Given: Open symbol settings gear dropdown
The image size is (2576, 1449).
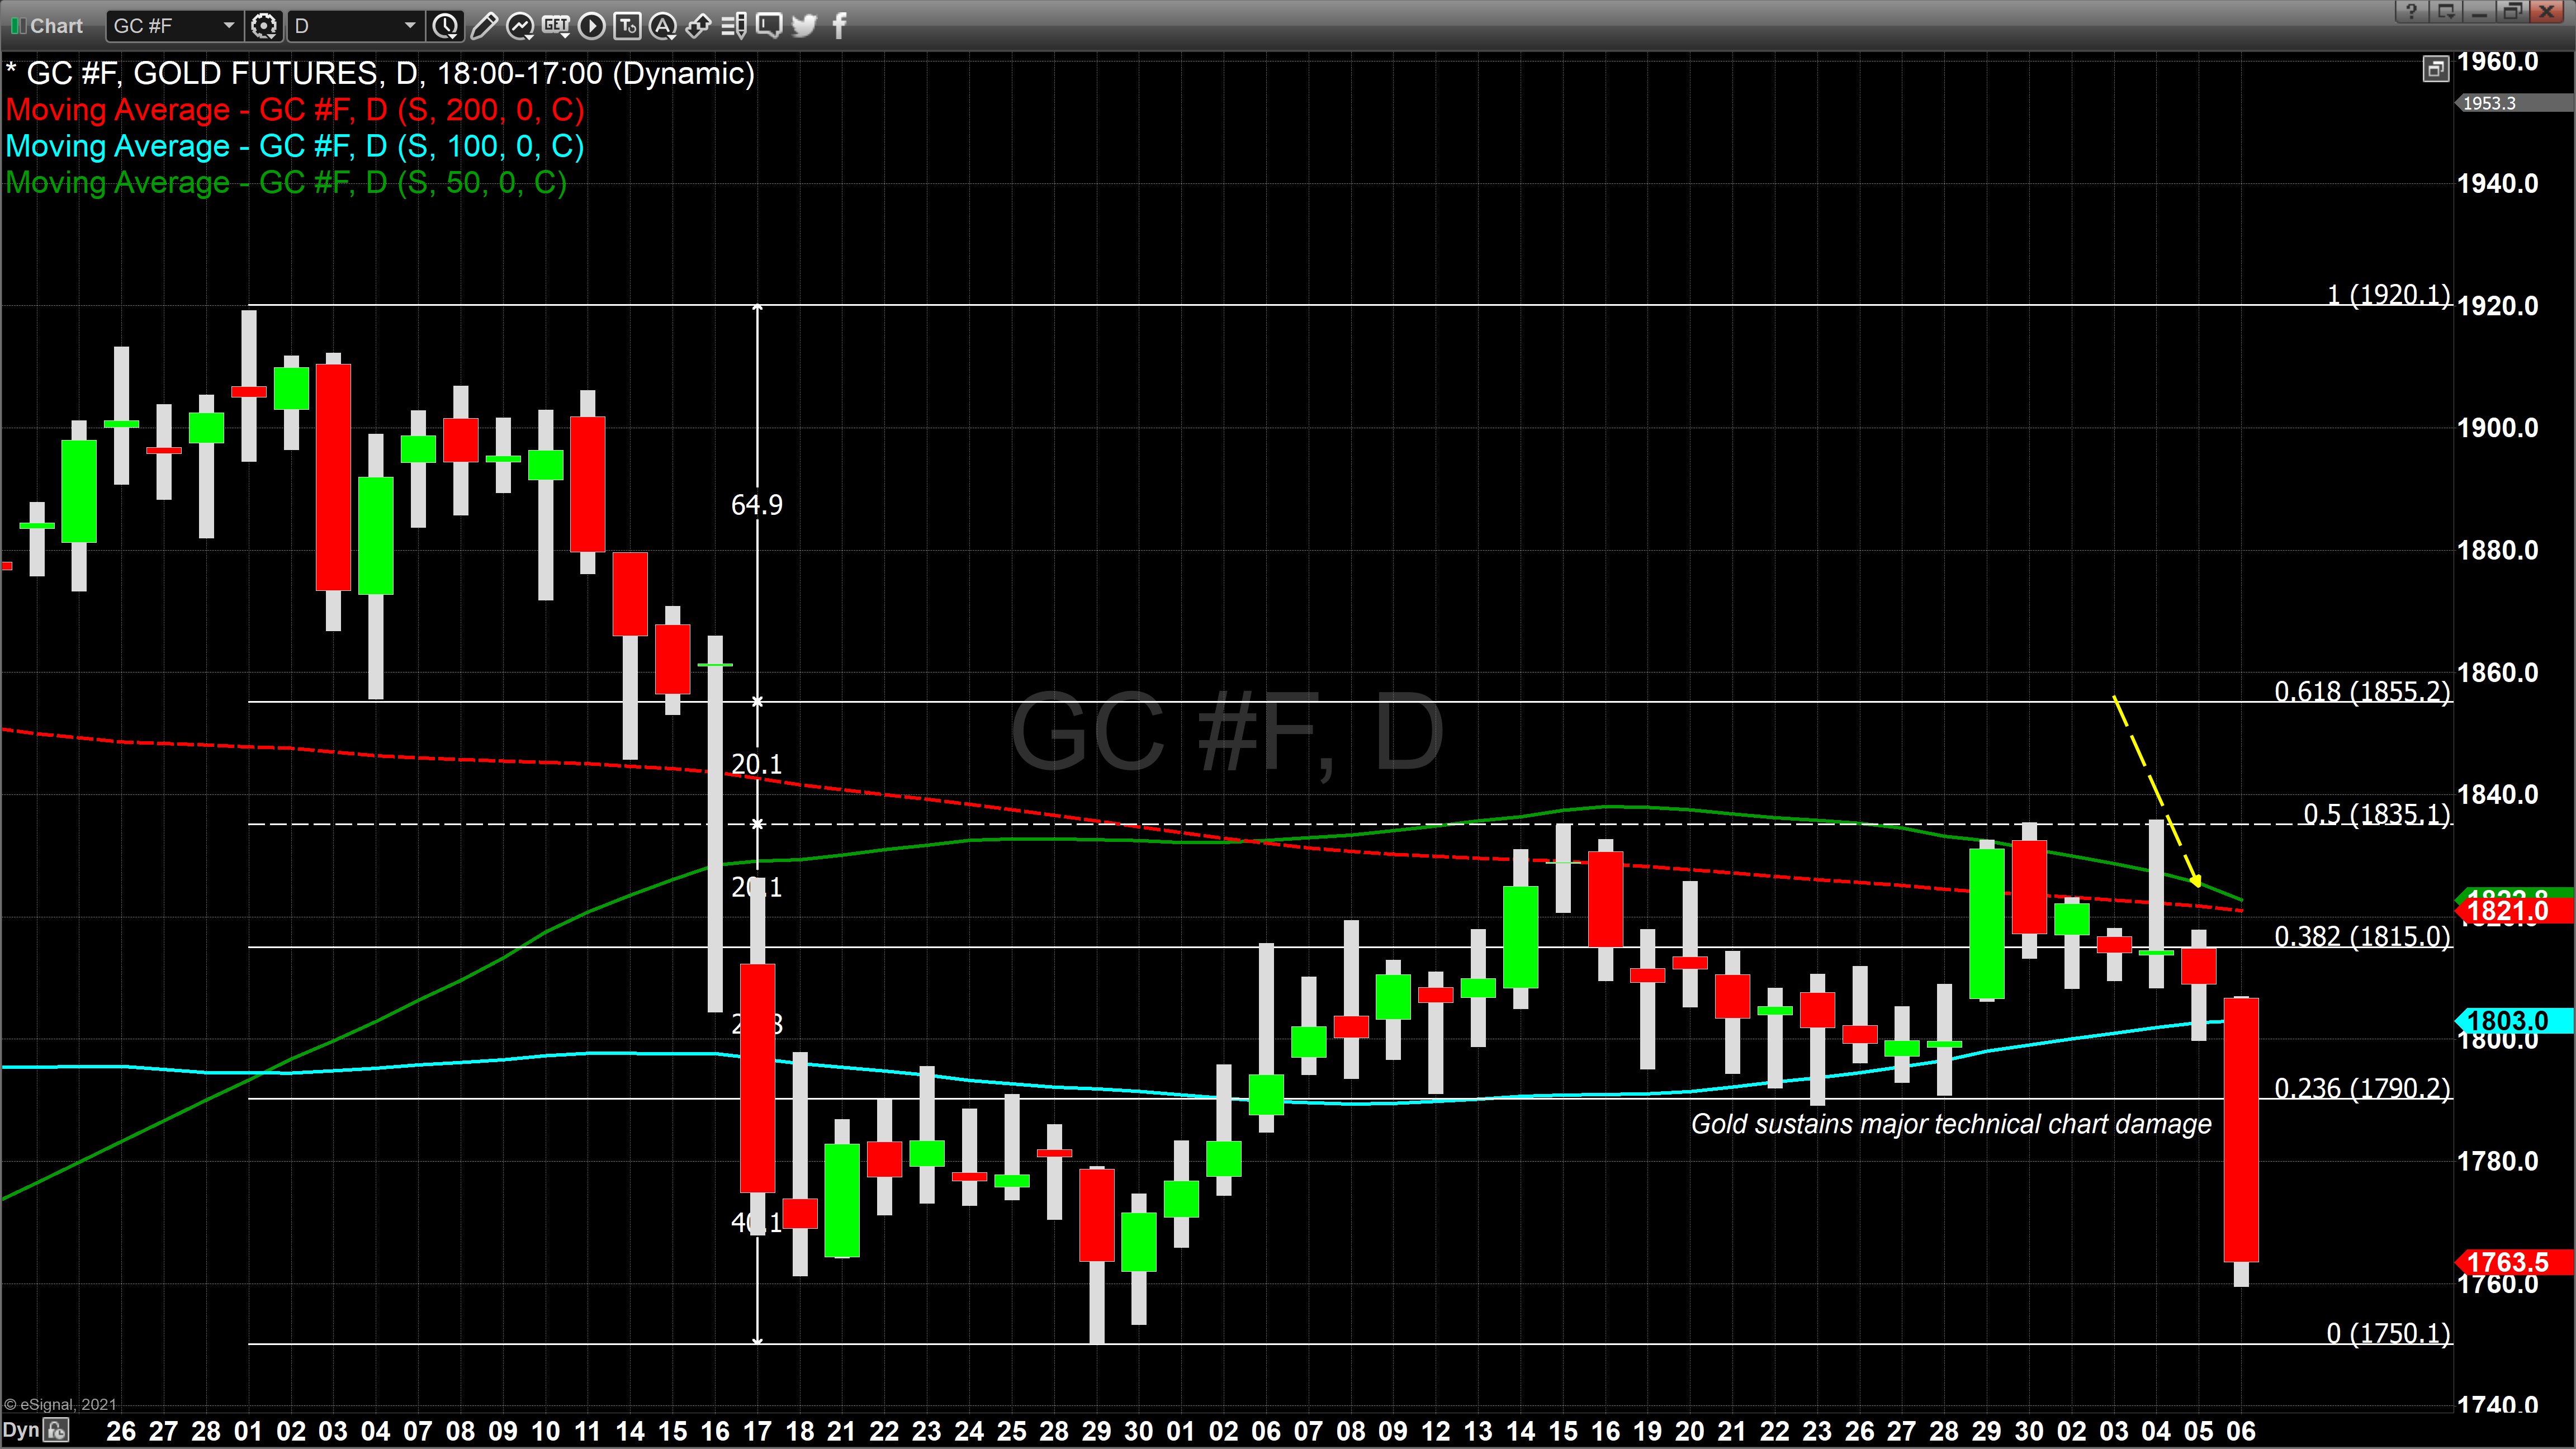Looking at the screenshot, I should (x=264, y=26).
